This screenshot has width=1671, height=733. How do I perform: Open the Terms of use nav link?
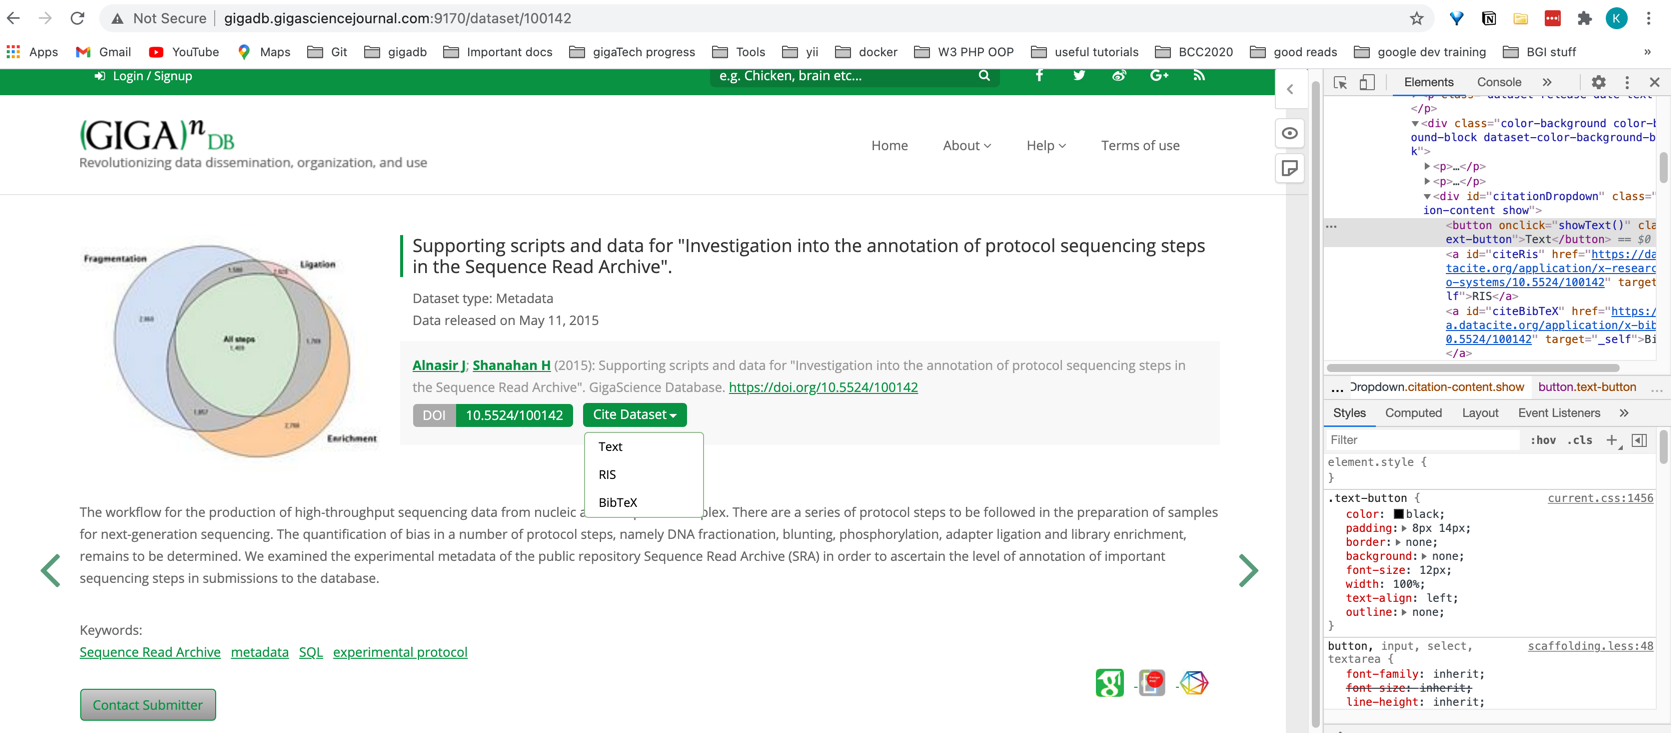(1140, 146)
